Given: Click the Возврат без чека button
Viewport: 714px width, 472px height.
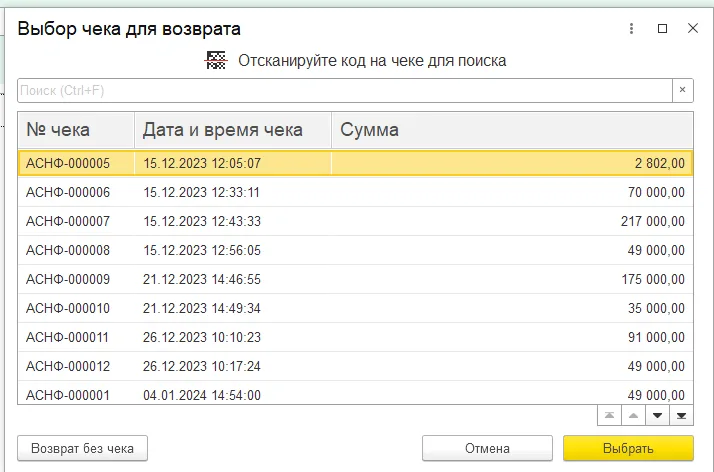Looking at the screenshot, I should pos(82,448).
